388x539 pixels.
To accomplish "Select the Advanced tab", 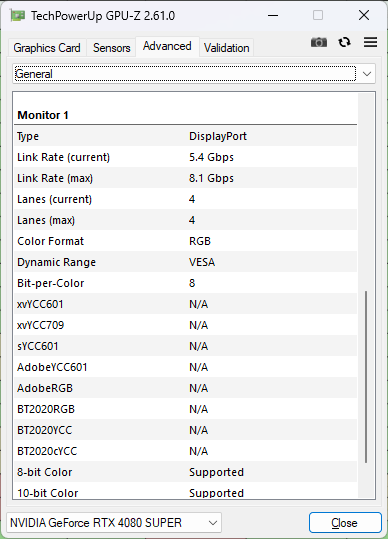I will [167, 46].
